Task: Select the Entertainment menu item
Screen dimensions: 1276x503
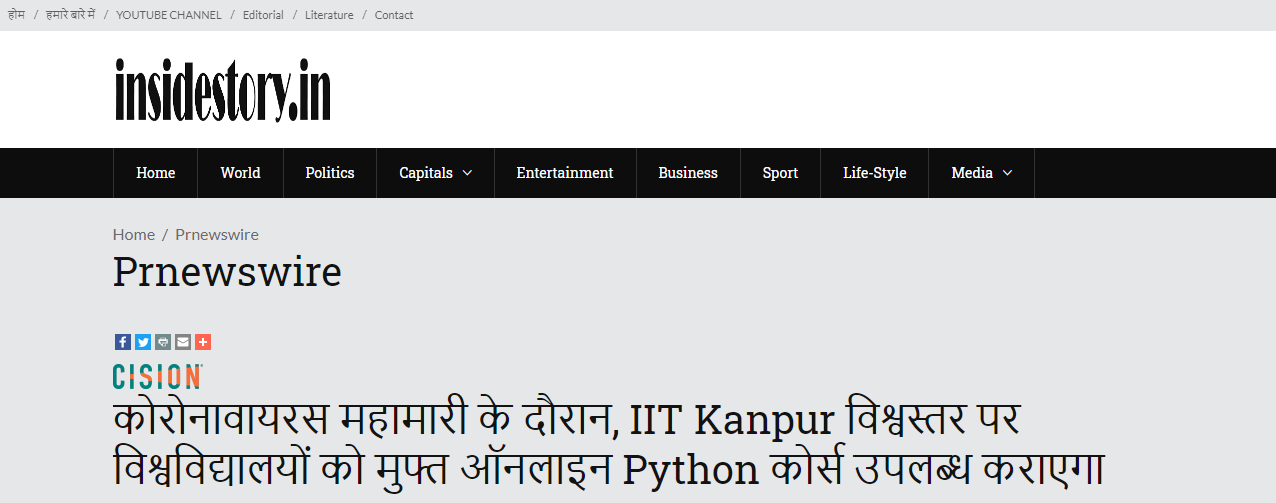Action: click(x=565, y=173)
